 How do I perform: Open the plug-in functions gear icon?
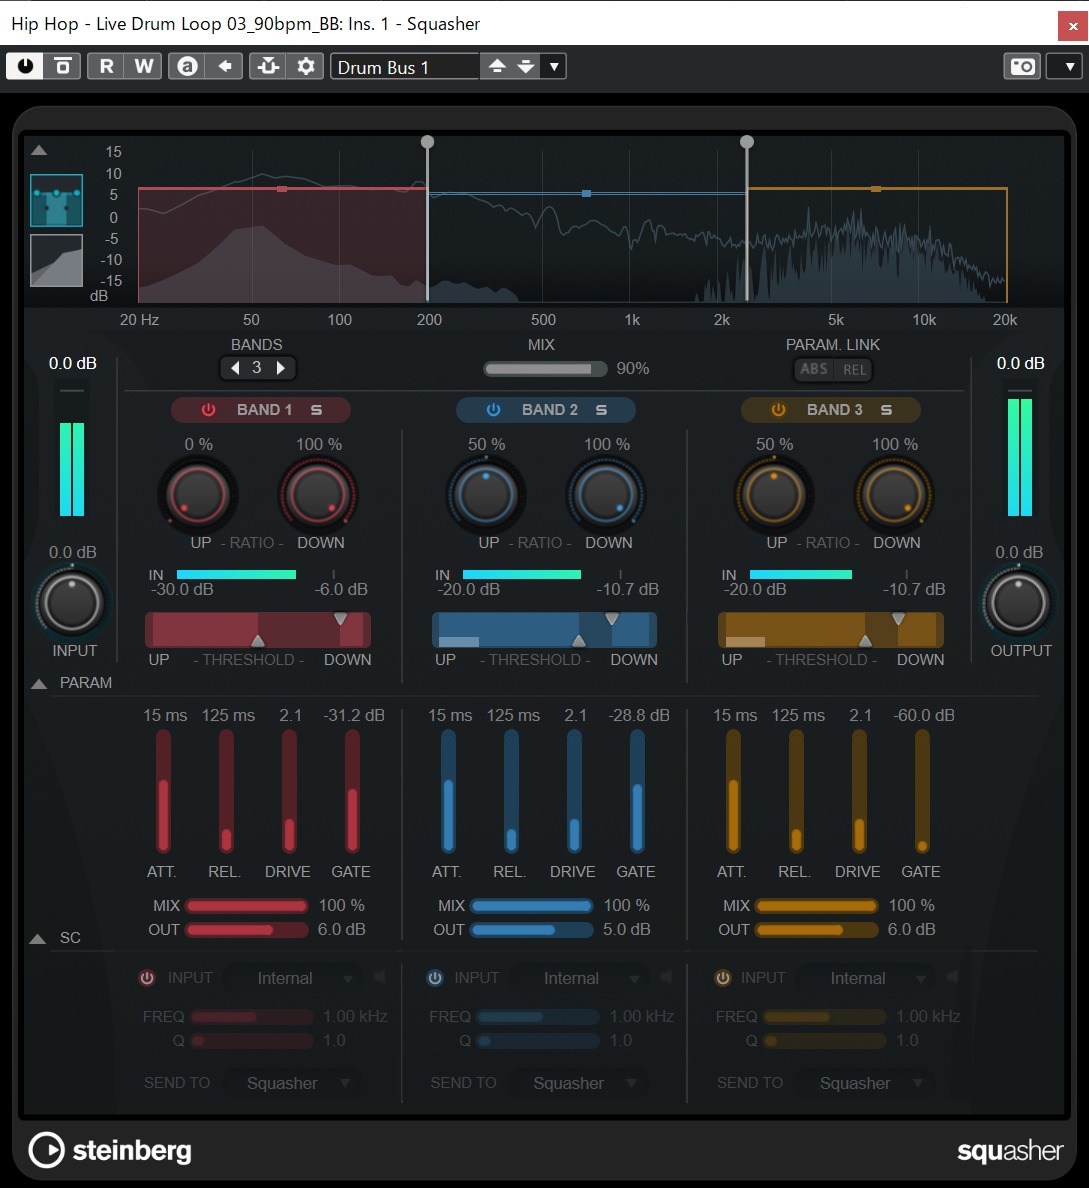[x=306, y=65]
